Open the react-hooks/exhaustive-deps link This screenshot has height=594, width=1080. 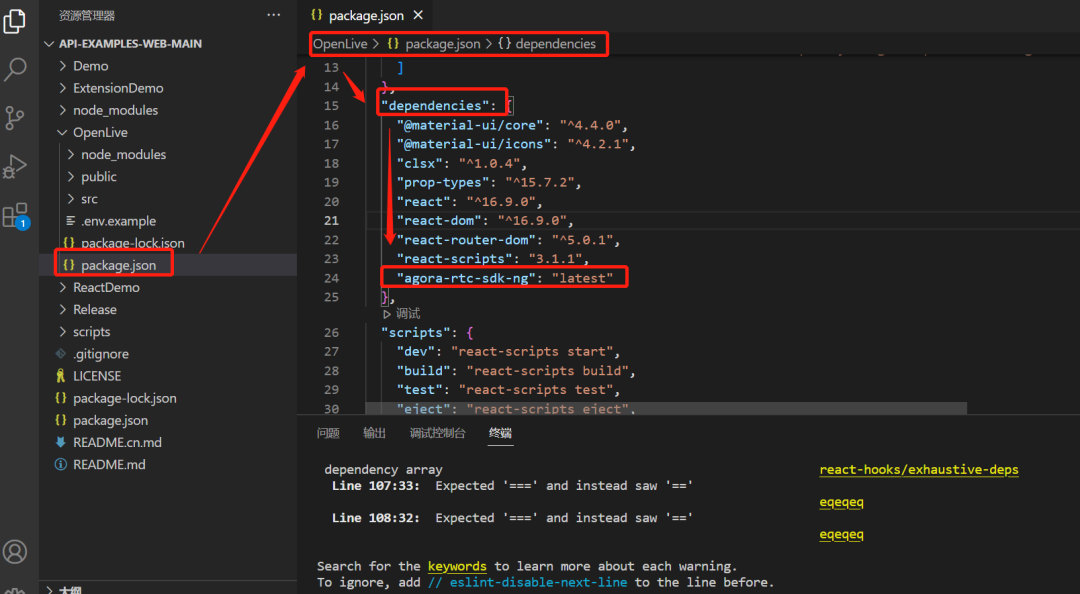click(919, 469)
